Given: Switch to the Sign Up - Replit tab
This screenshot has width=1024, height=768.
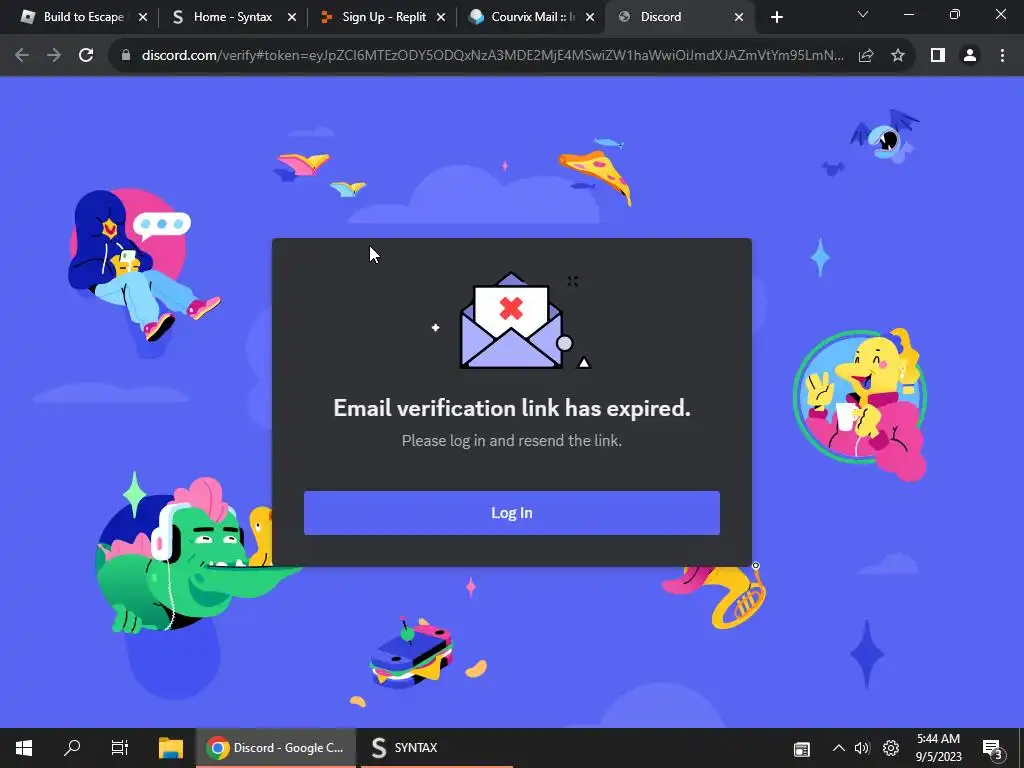Looking at the screenshot, I should 382,17.
